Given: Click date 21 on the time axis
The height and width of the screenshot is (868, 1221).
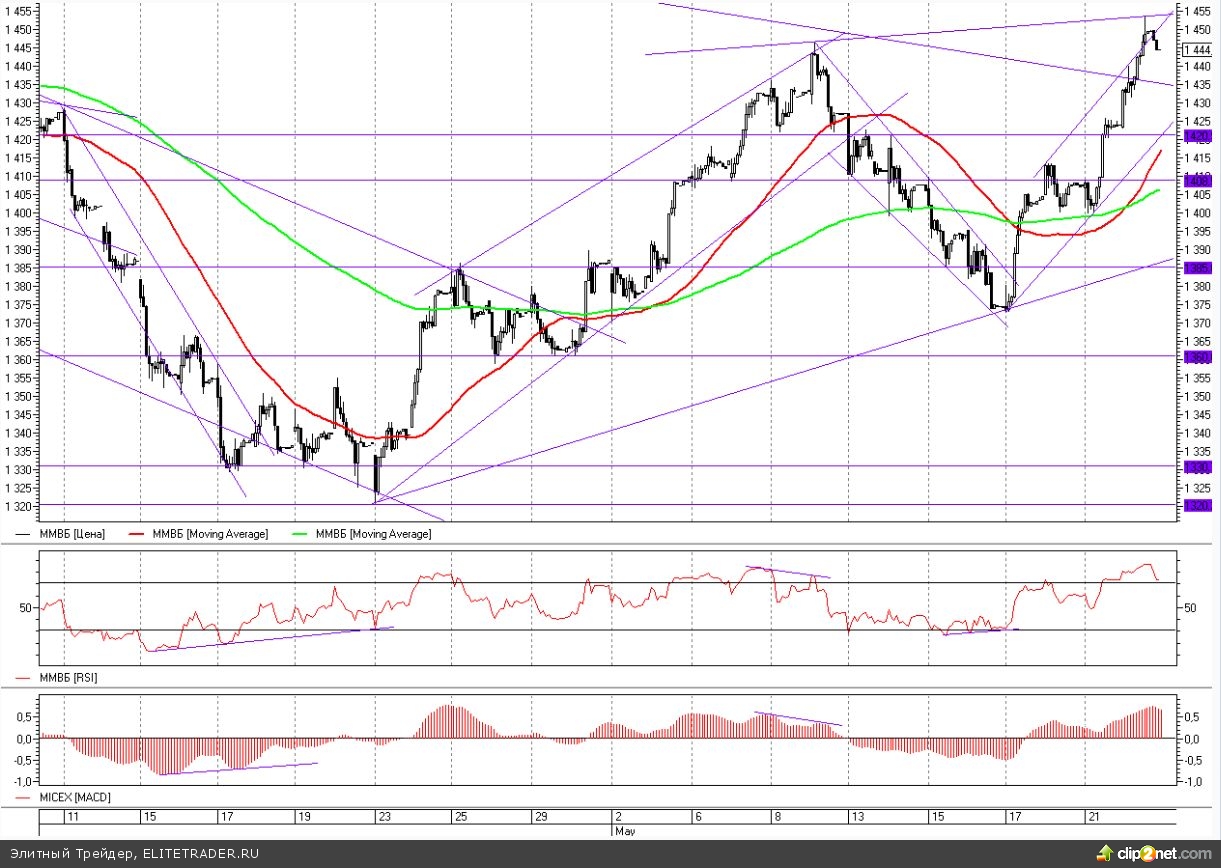Looking at the screenshot, I should pyautogui.click(x=1095, y=817).
